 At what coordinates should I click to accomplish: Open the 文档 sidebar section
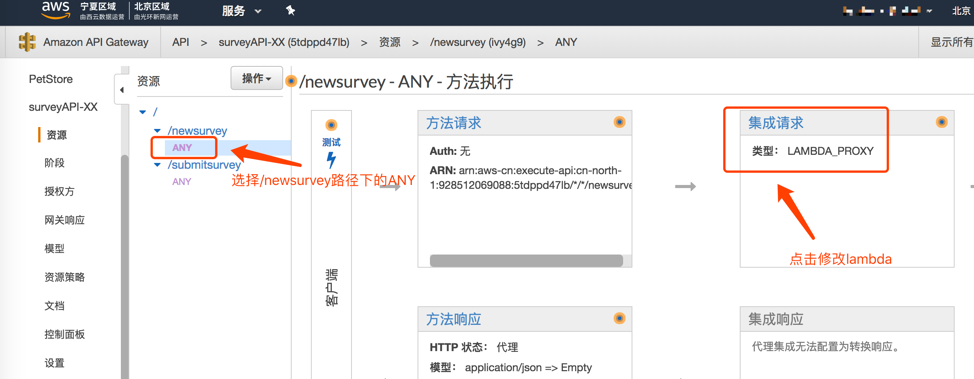[x=55, y=306]
